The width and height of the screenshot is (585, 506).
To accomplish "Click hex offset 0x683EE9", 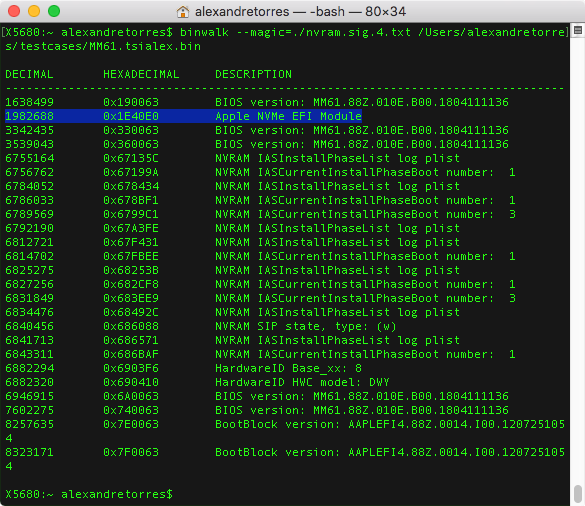I will 131,298.
